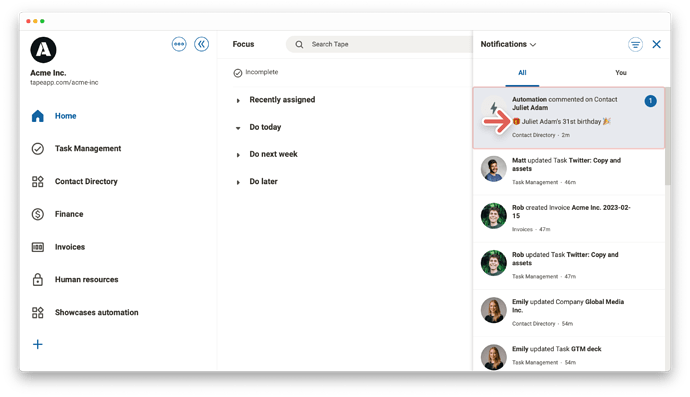Click the Task Management checkmark icon
The height and width of the screenshot is (397, 690).
(38, 149)
